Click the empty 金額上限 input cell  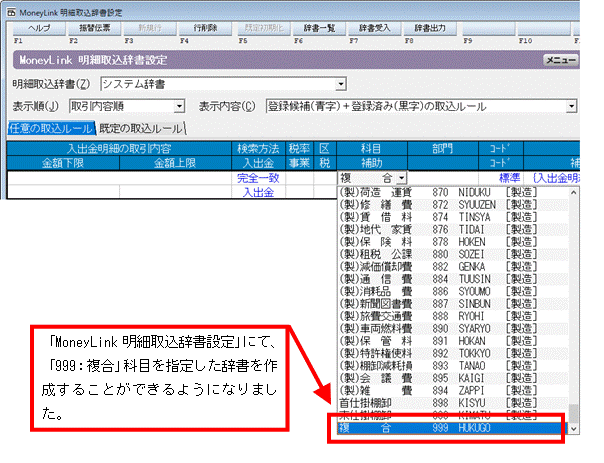[x=175, y=192]
